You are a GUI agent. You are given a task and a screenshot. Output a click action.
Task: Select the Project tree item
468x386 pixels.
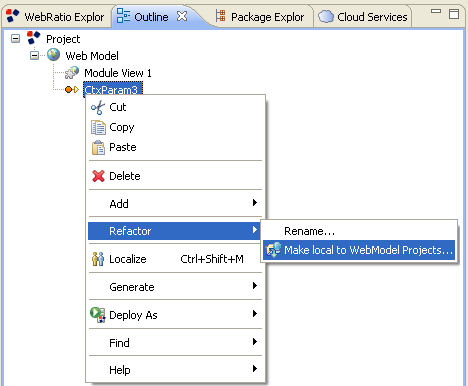pyautogui.click(x=63, y=39)
